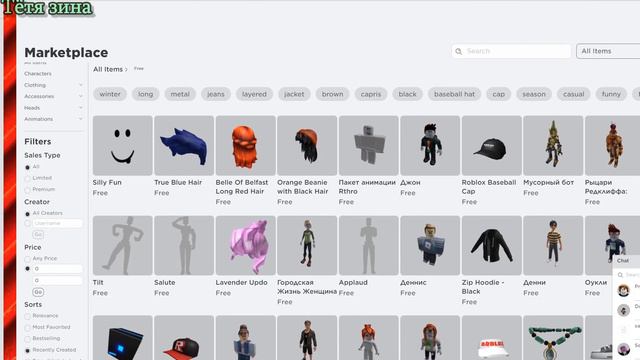The height and width of the screenshot is (360, 640).
Task: Open the Городская Жизнь Женщина thumbnail
Action: pos(307,245)
